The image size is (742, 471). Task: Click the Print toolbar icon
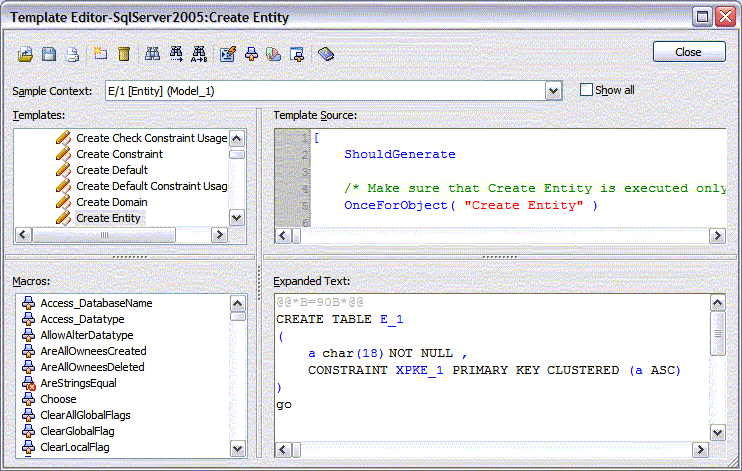tap(73, 54)
